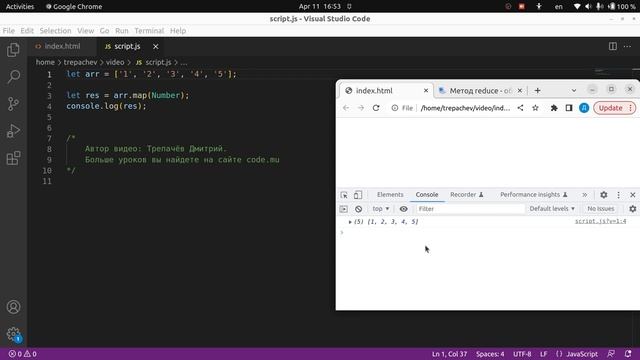The height and width of the screenshot is (360, 640).
Task: Open the Help menu
Action: [178, 31]
